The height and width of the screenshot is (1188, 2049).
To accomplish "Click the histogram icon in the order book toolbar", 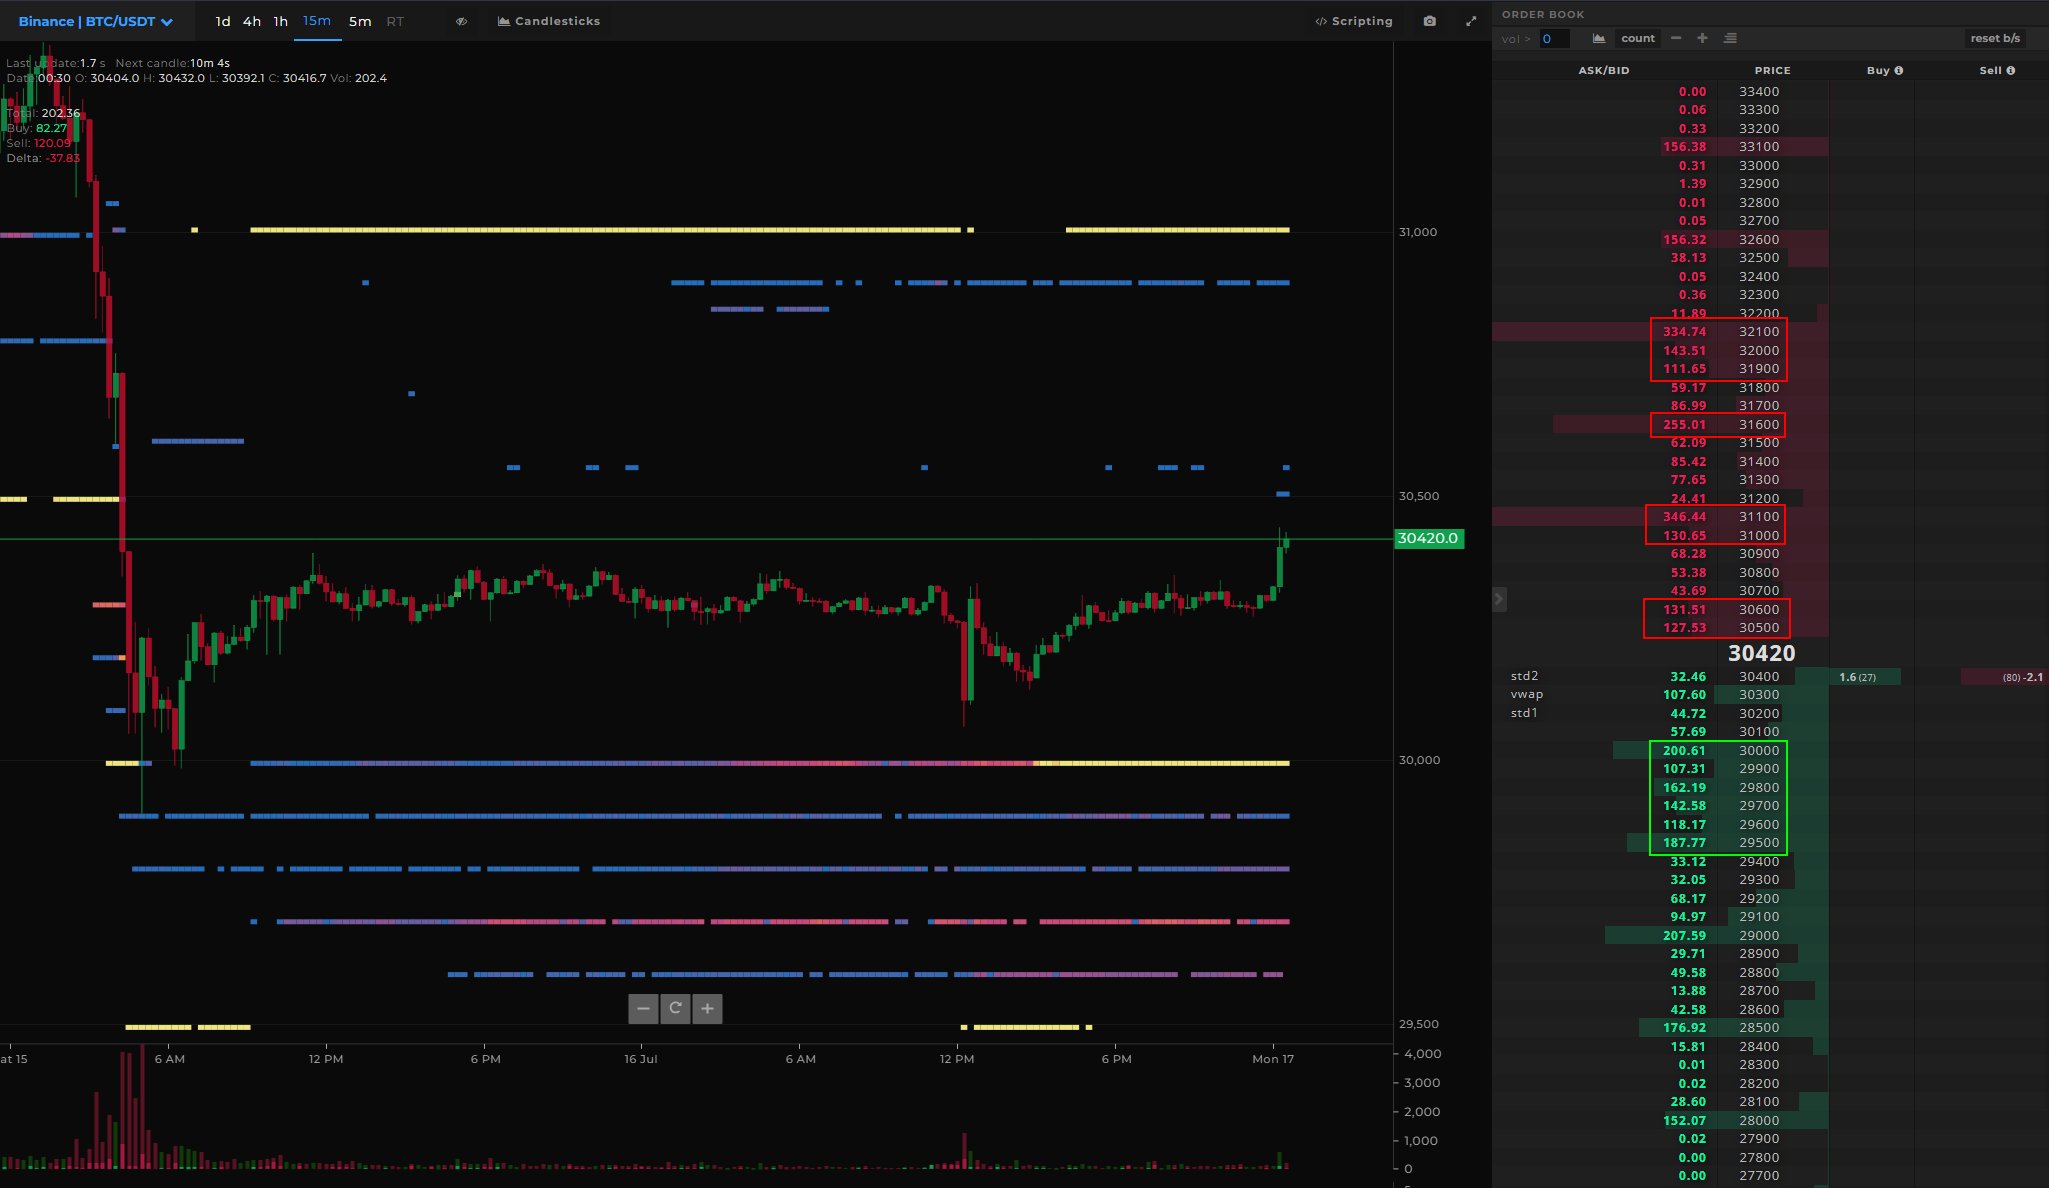I will pyautogui.click(x=1599, y=38).
